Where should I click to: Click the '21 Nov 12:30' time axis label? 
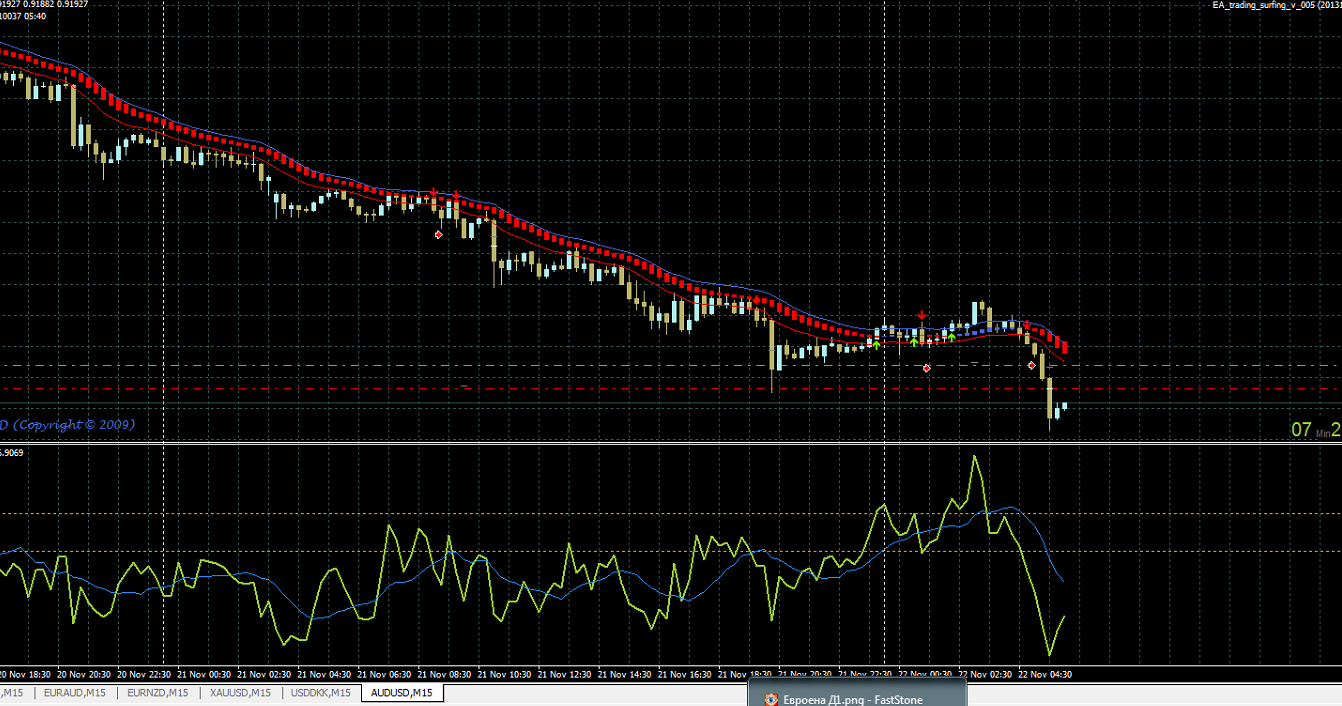[x=565, y=674]
